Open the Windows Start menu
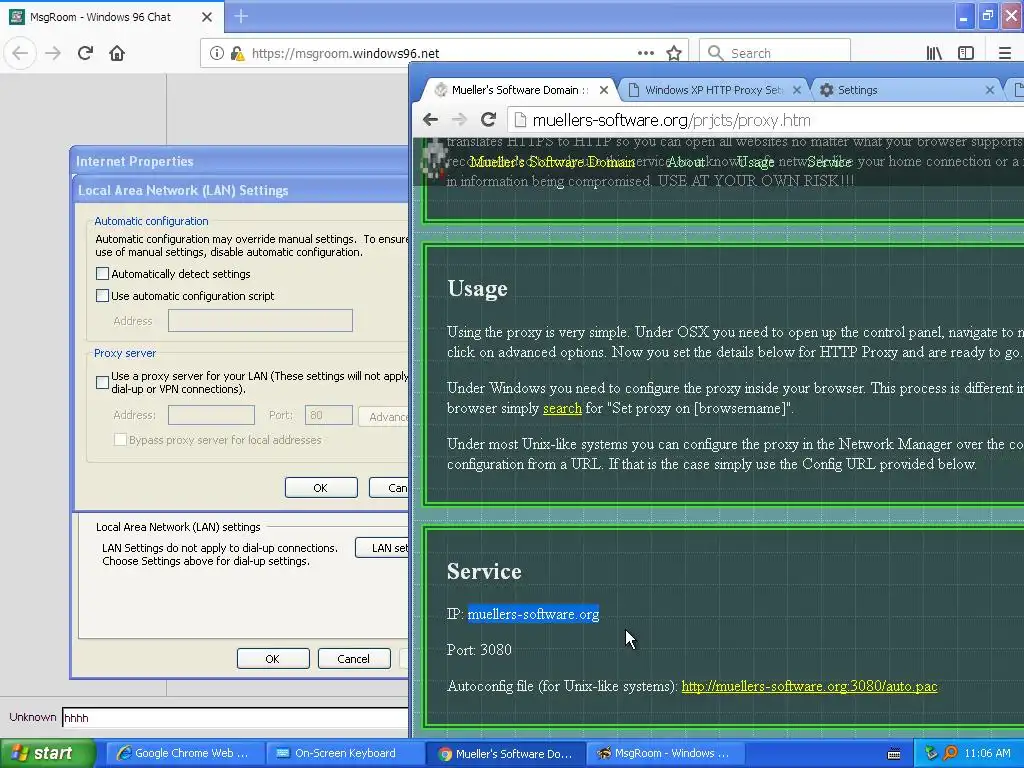 (47, 754)
